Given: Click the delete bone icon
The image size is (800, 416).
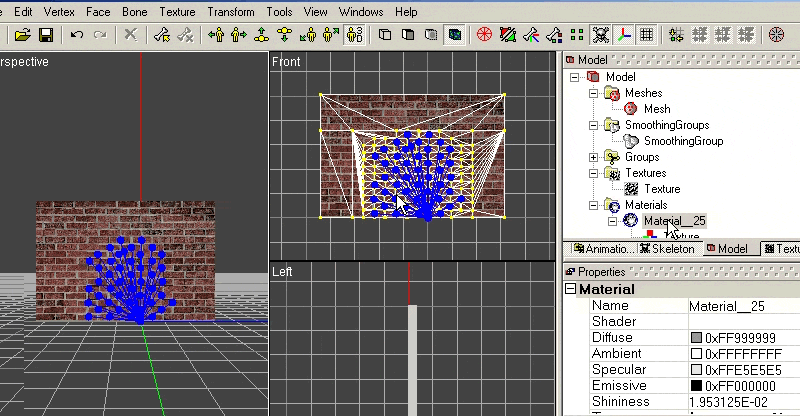Looking at the screenshot, I should click(x=186, y=35).
